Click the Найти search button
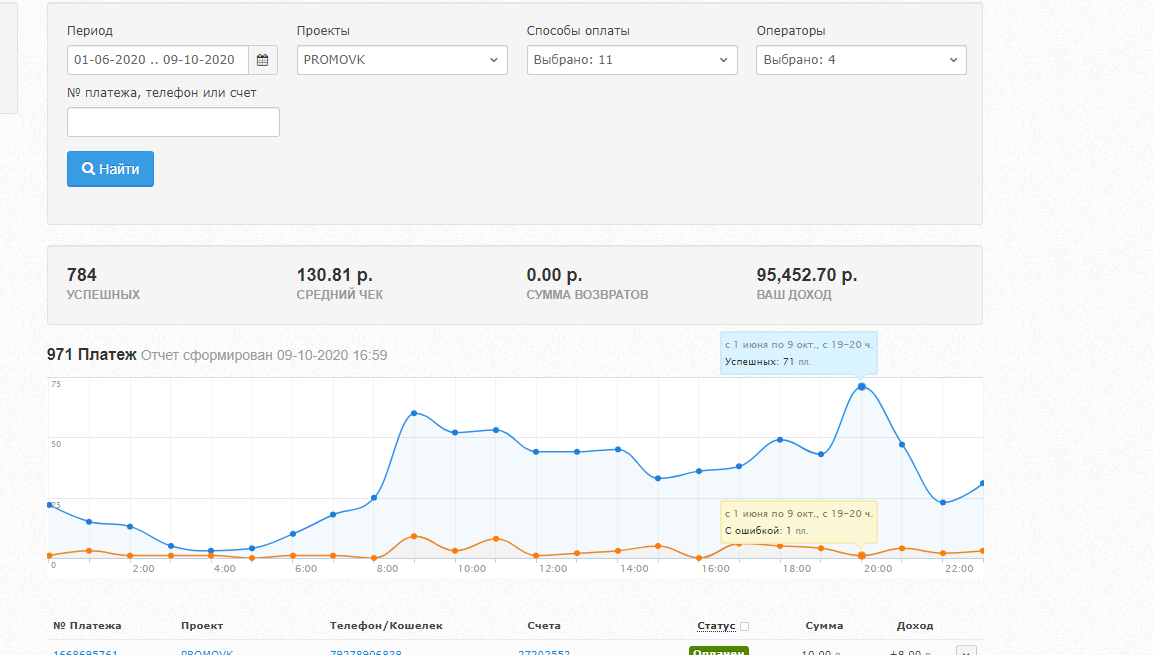 click(x=110, y=169)
